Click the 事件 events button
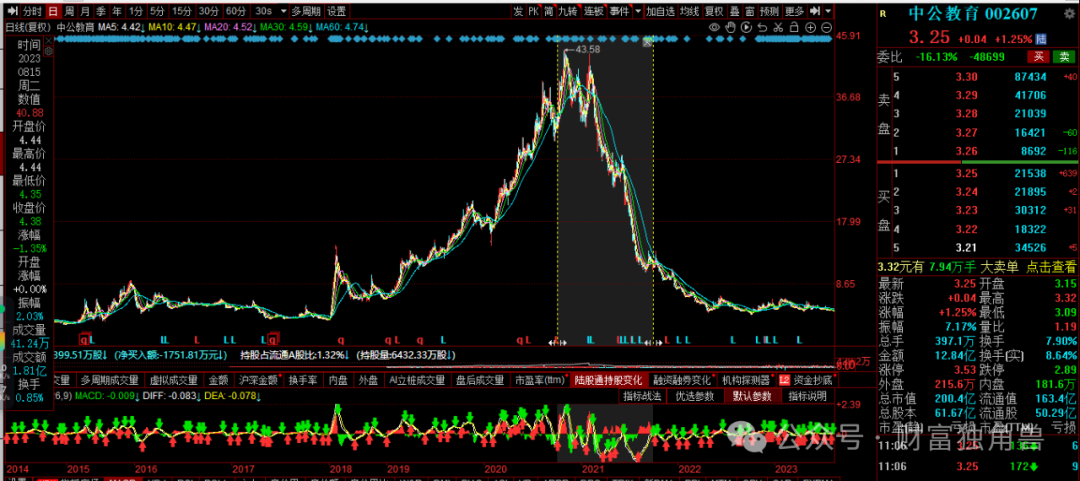Screen dimensions: 1080x481 tap(620, 11)
